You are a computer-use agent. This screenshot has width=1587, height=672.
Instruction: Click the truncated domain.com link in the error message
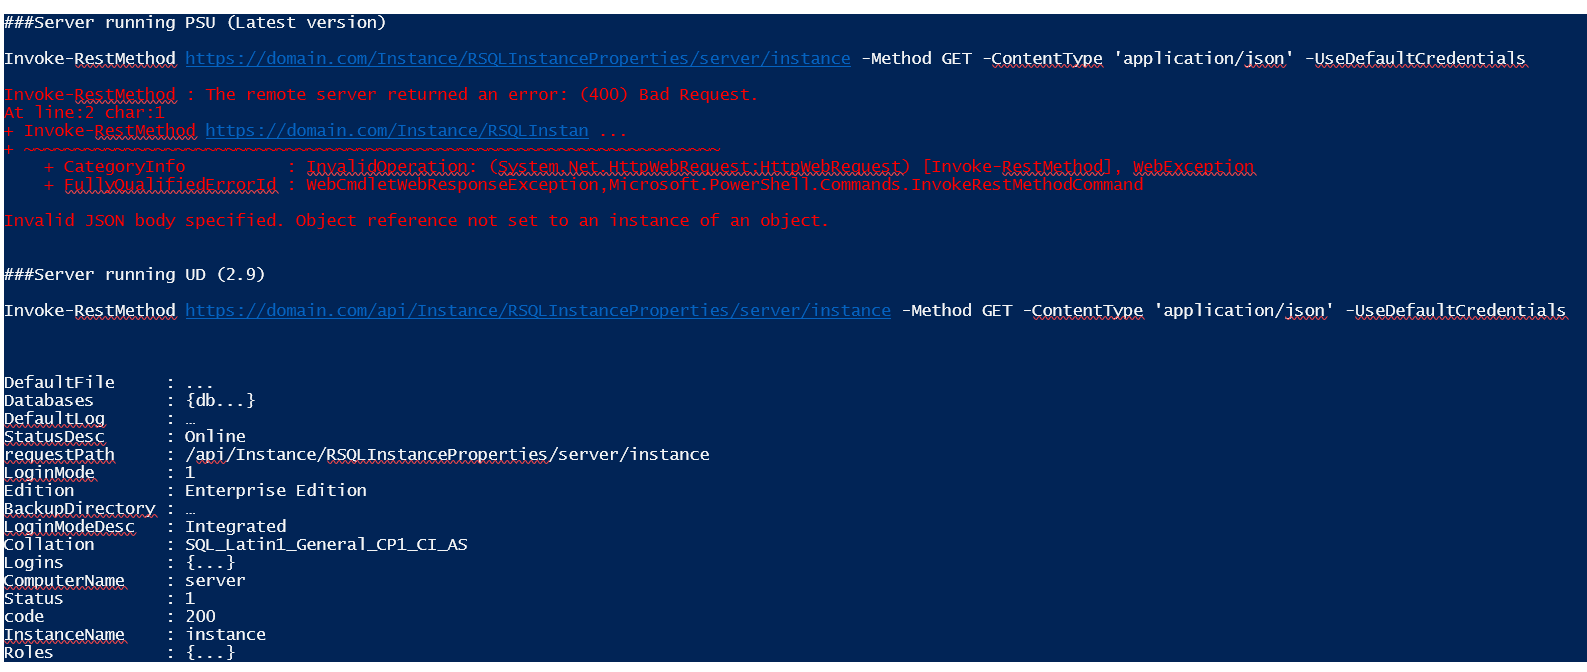396,130
